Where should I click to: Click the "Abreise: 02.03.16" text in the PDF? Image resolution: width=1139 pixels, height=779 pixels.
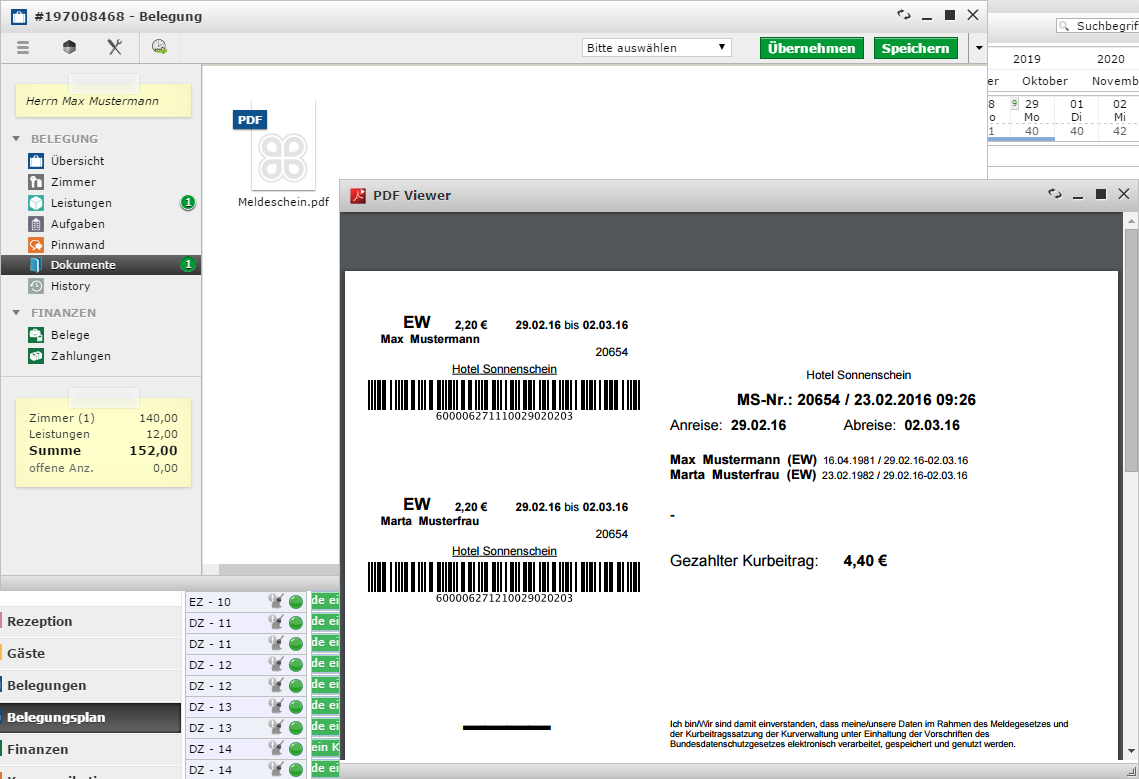pos(901,425)
